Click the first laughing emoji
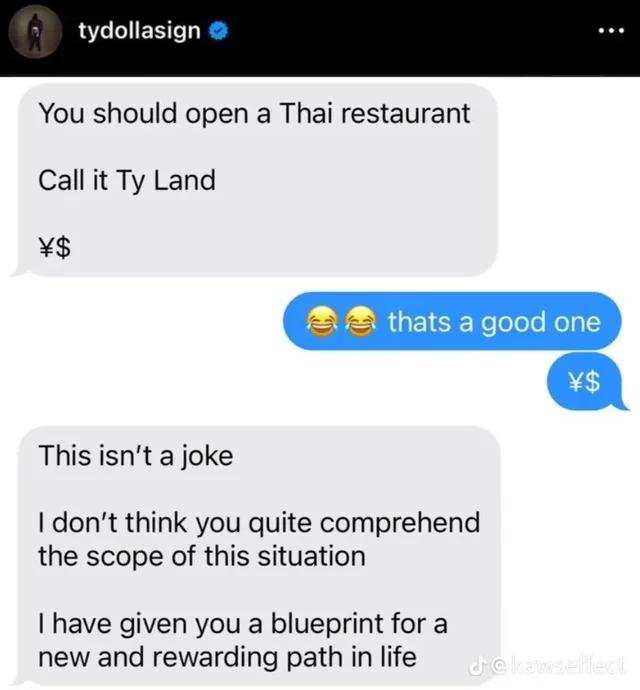The image size is (640, 690). tap(321, 322)
